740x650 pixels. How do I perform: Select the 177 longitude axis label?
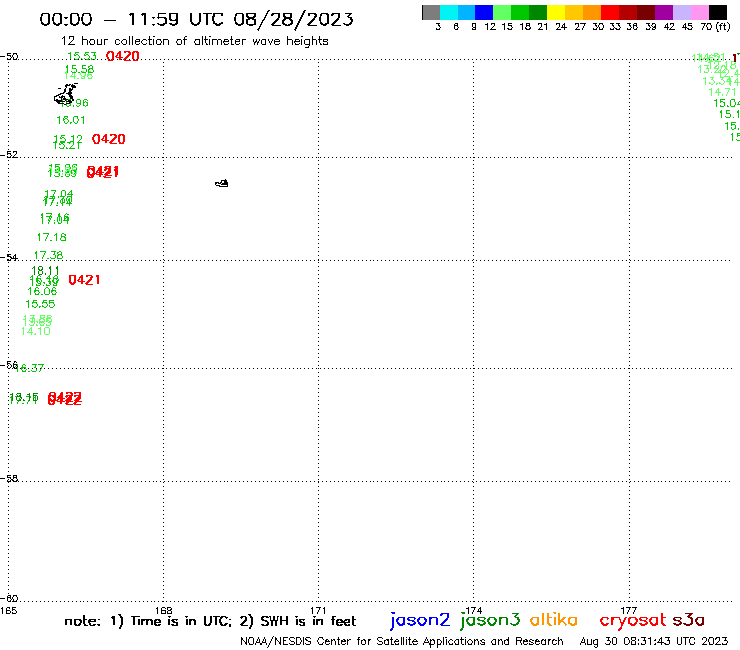tap(629, 610)
